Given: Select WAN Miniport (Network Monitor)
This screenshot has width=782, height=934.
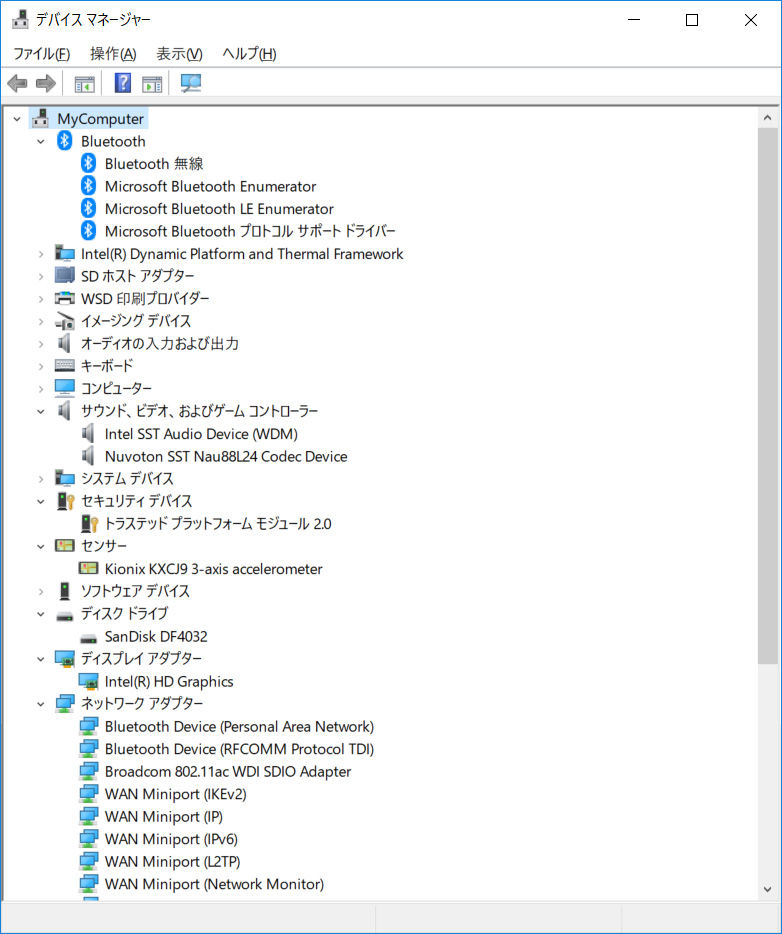Looking at the screenshot, I should tap(214, 884).
